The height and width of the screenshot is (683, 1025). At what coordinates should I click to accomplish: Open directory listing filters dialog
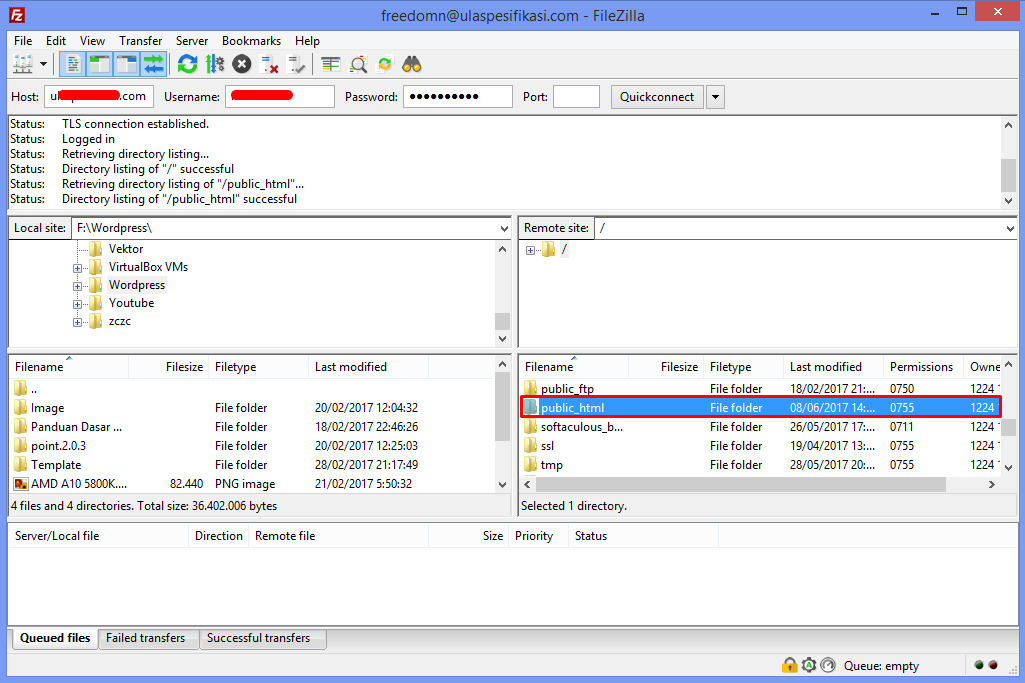331,64
